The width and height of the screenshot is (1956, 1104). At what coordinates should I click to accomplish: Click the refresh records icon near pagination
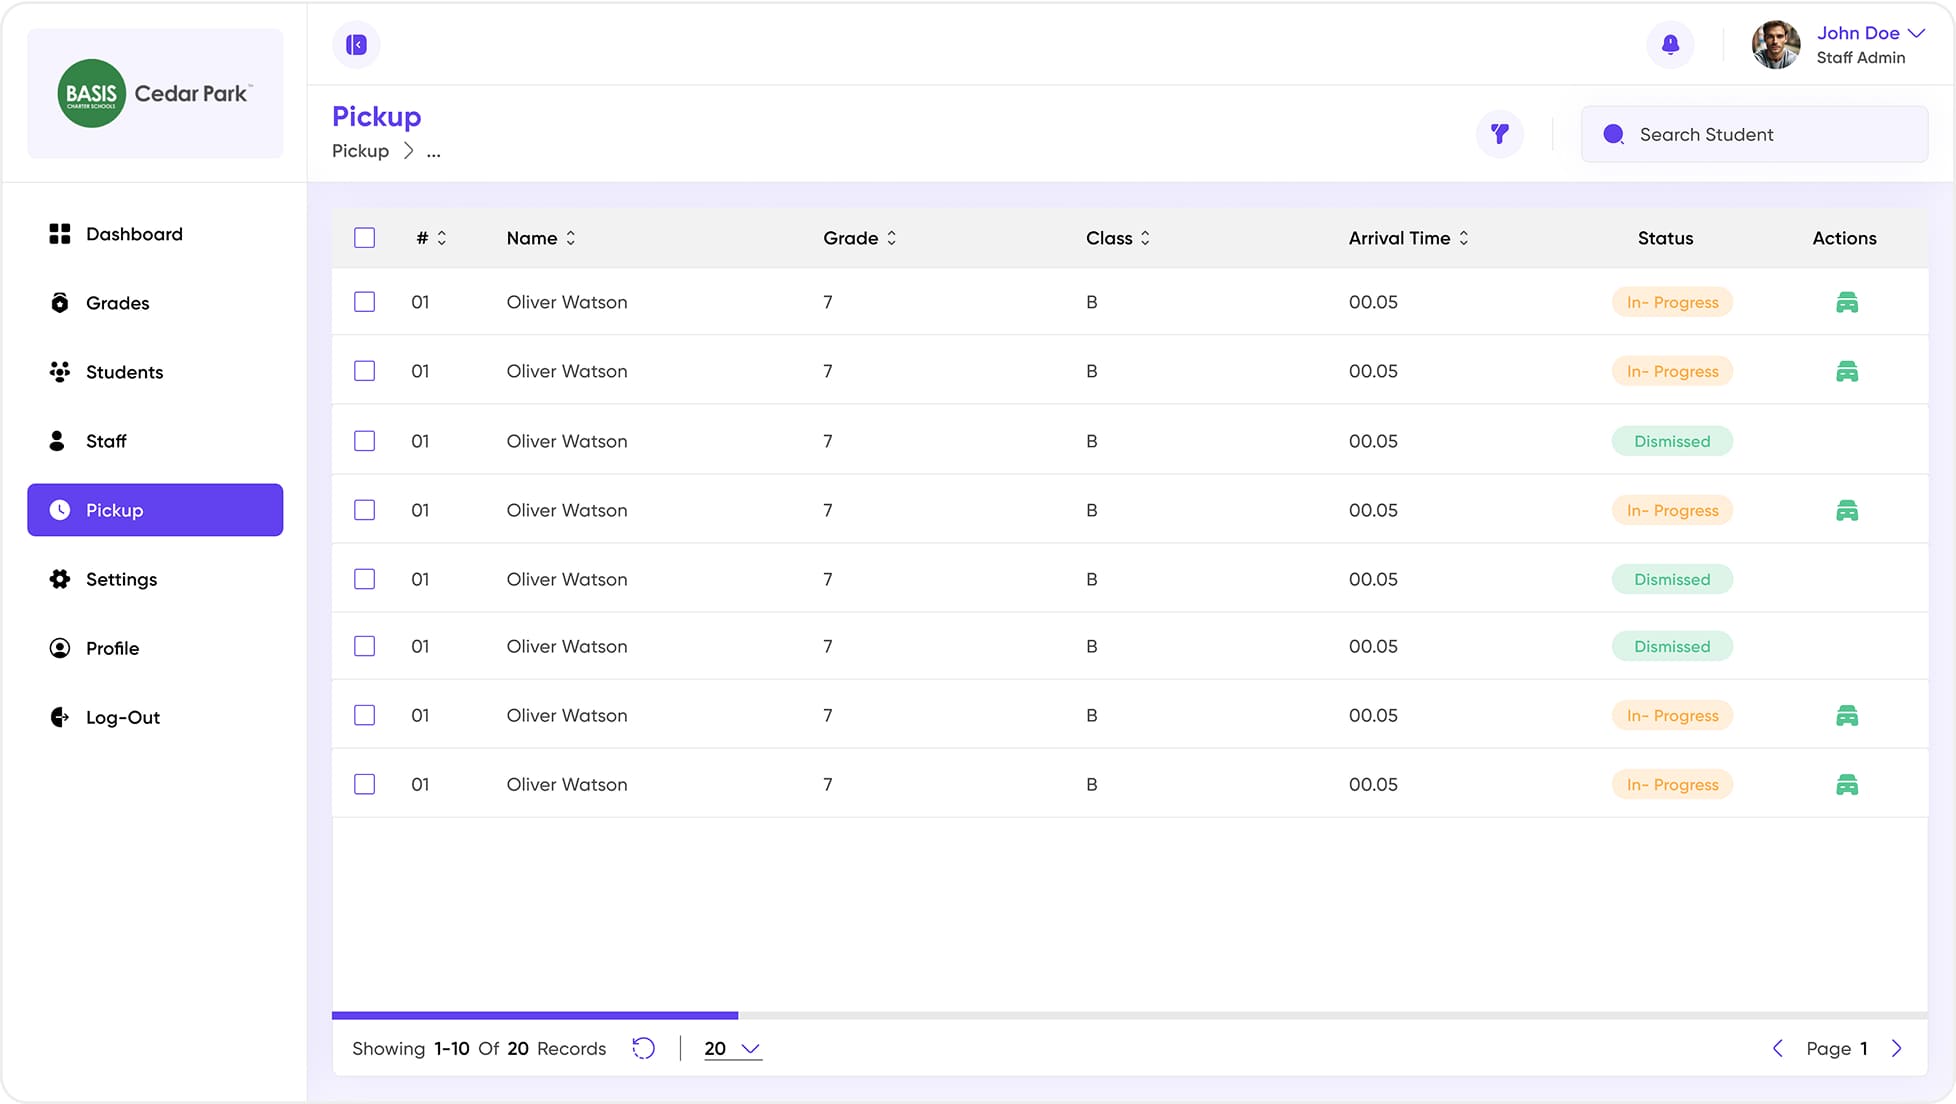point(643,1048)
